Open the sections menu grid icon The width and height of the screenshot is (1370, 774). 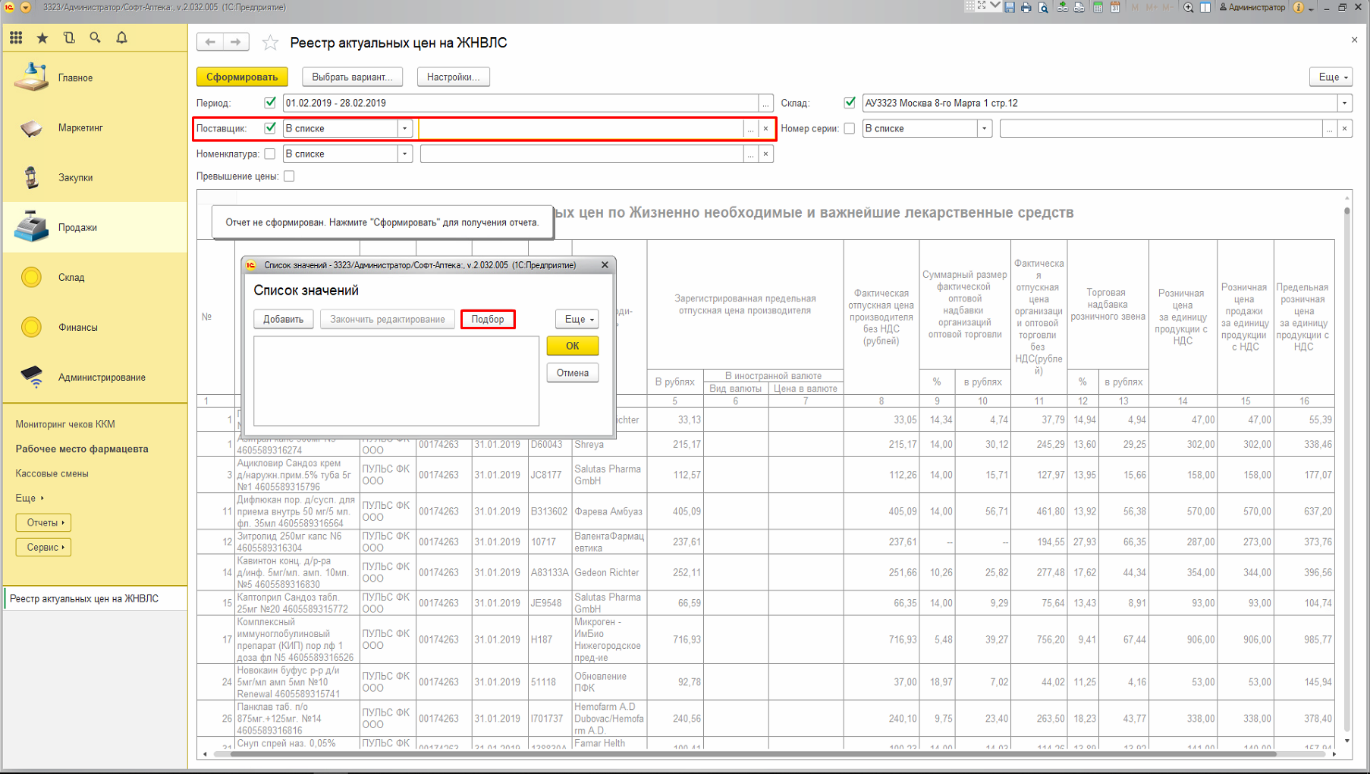(16, 38)
